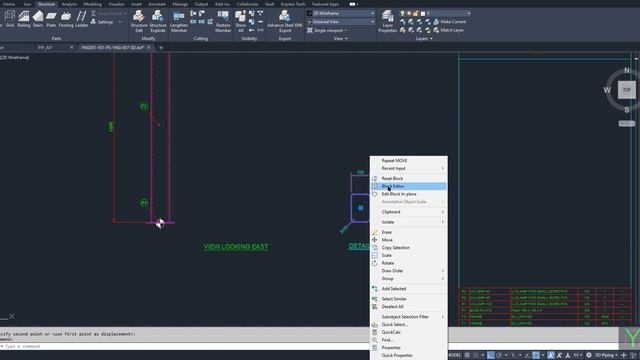Select the Stairs tool
Screen dimensions: 640x360
point(38,19)
